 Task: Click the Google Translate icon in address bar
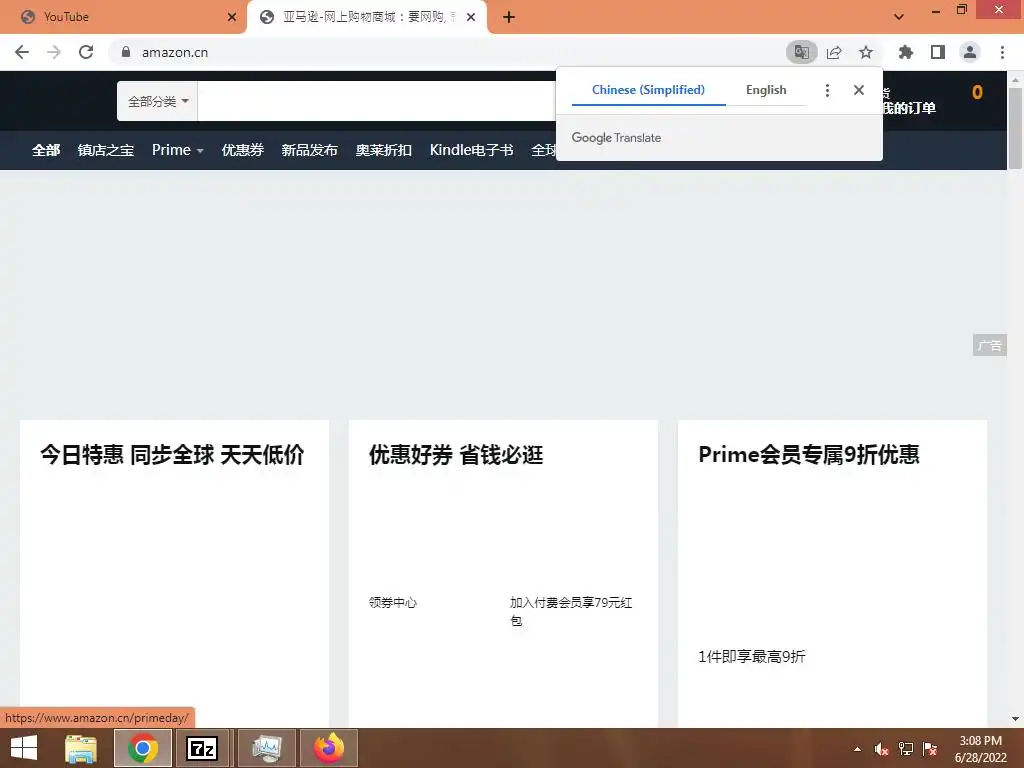tap(801, 52)
